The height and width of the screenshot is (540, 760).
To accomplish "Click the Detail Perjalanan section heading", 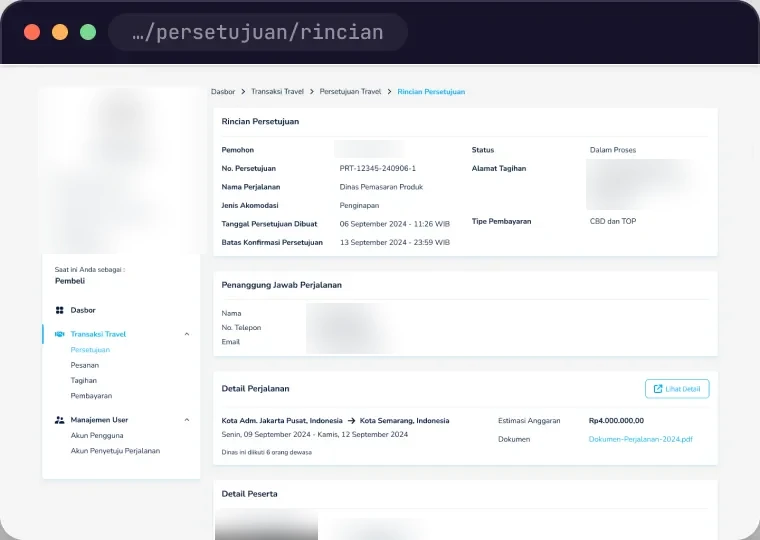I will pos(255,389).
